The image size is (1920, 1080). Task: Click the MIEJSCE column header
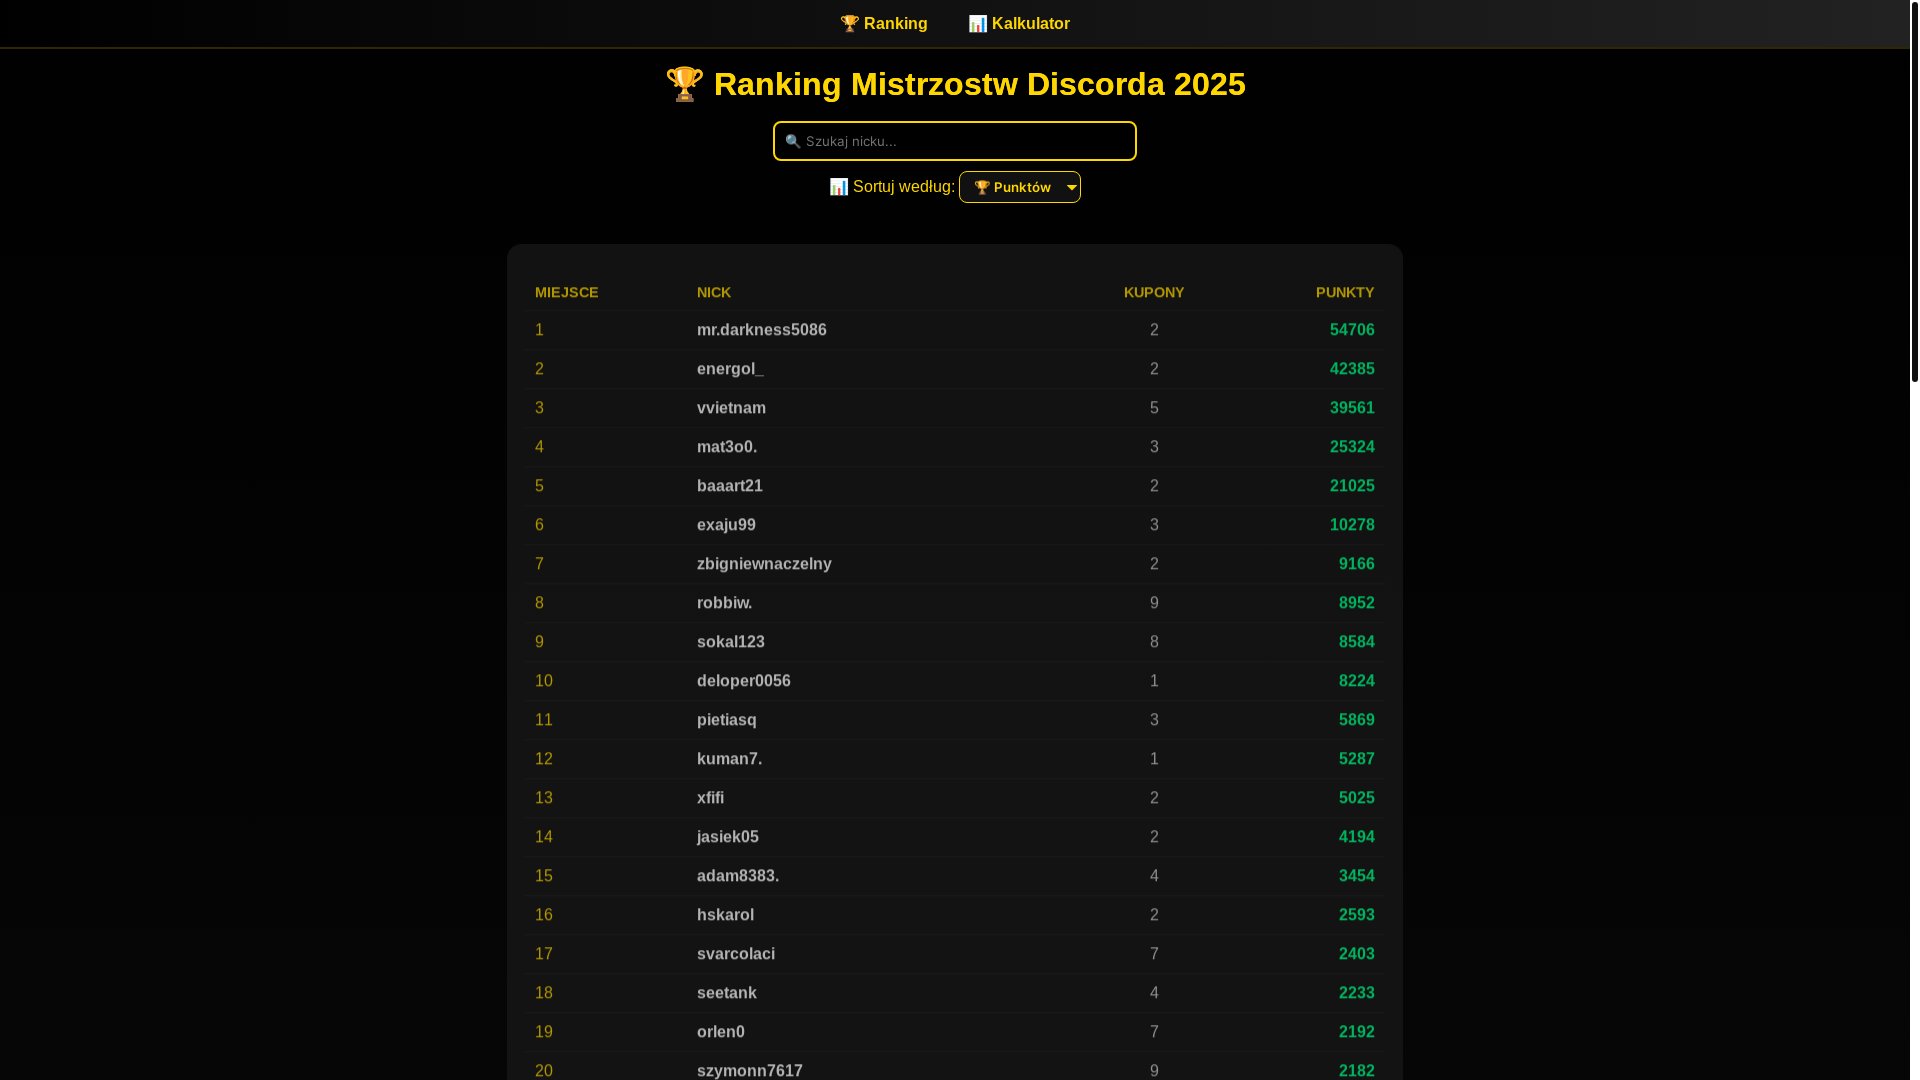pyautogui.click(x=567, y=292)
